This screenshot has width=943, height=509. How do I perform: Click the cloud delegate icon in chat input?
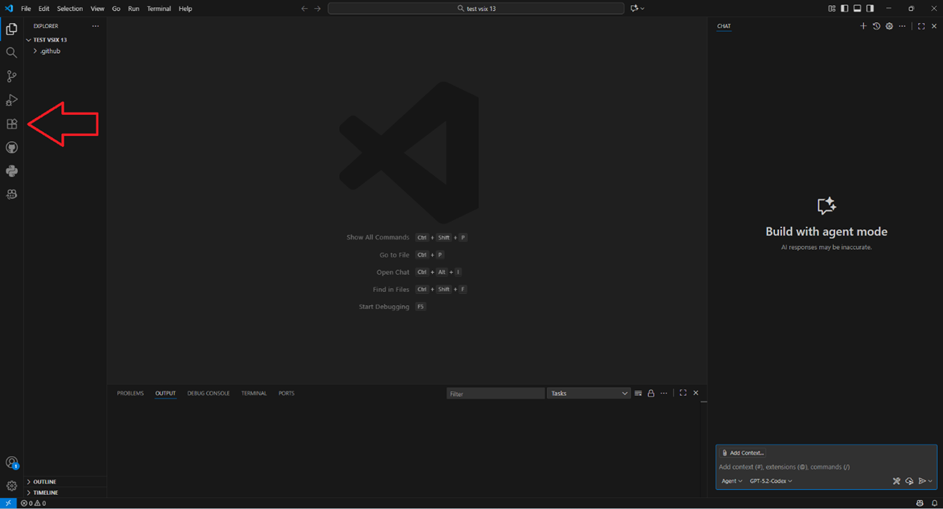coord(909,481)
